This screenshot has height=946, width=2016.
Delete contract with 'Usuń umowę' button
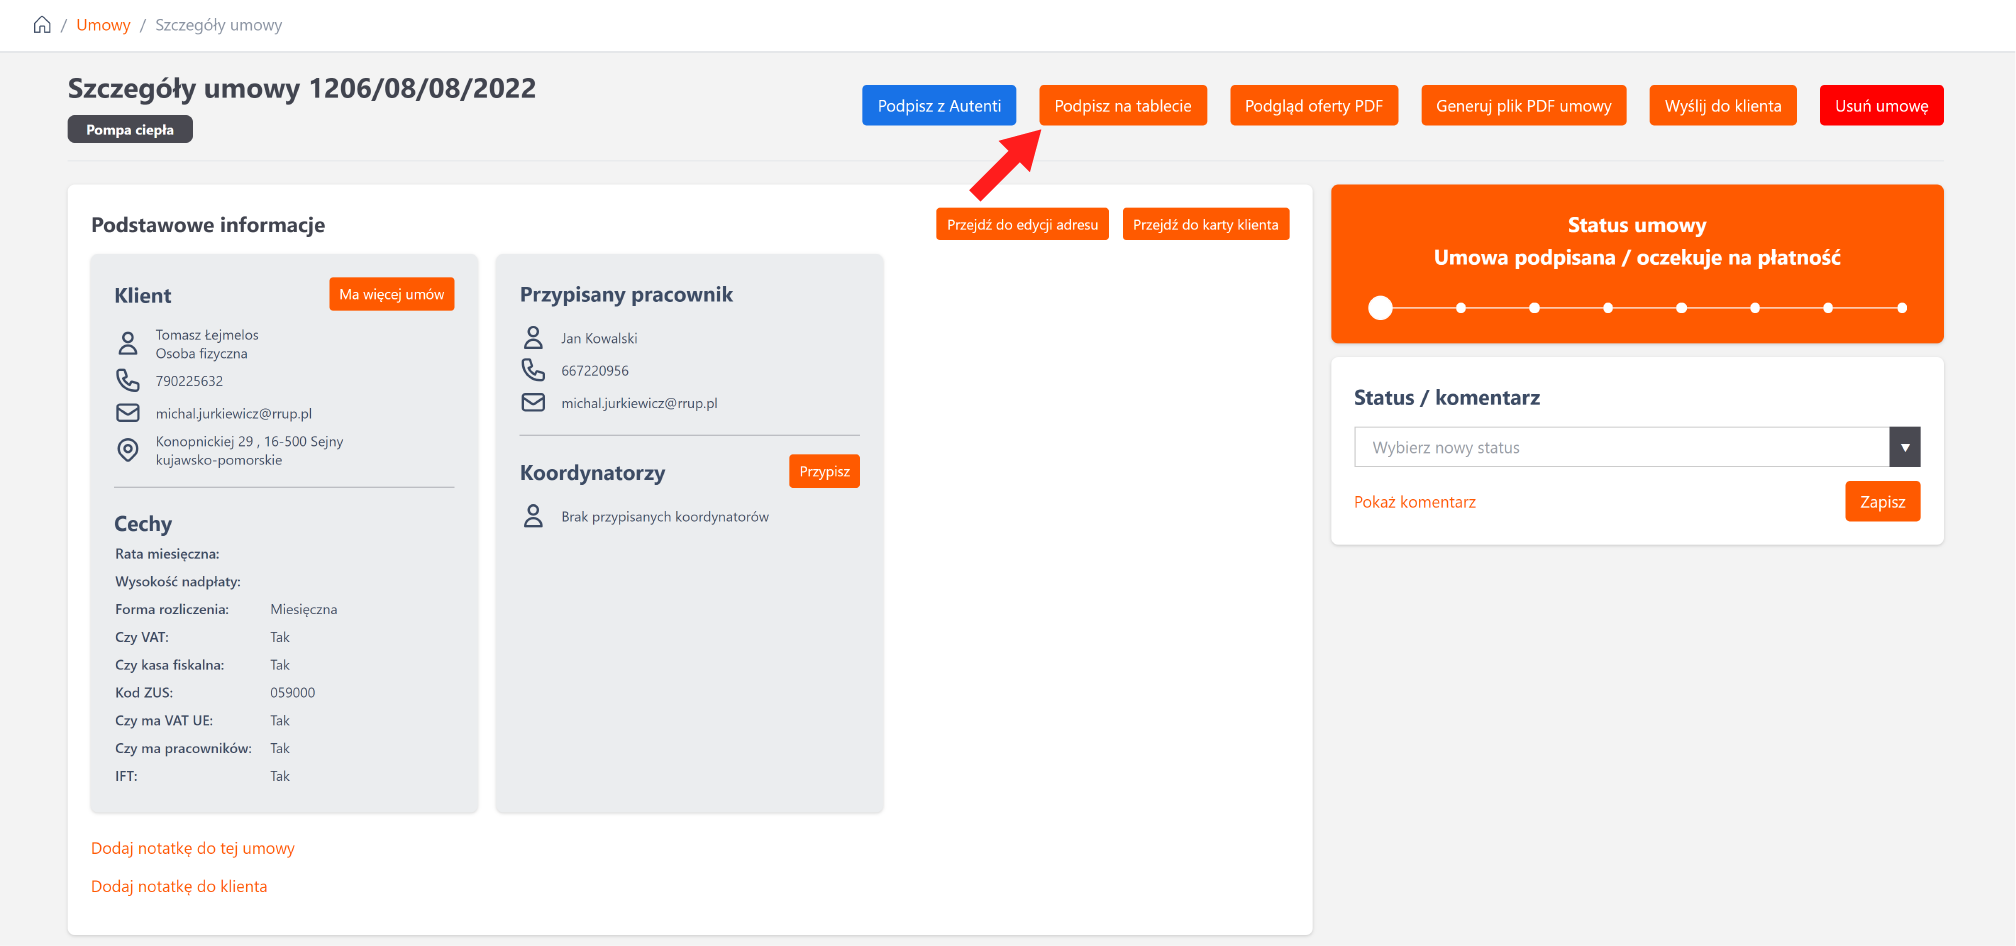[1881, 106]
